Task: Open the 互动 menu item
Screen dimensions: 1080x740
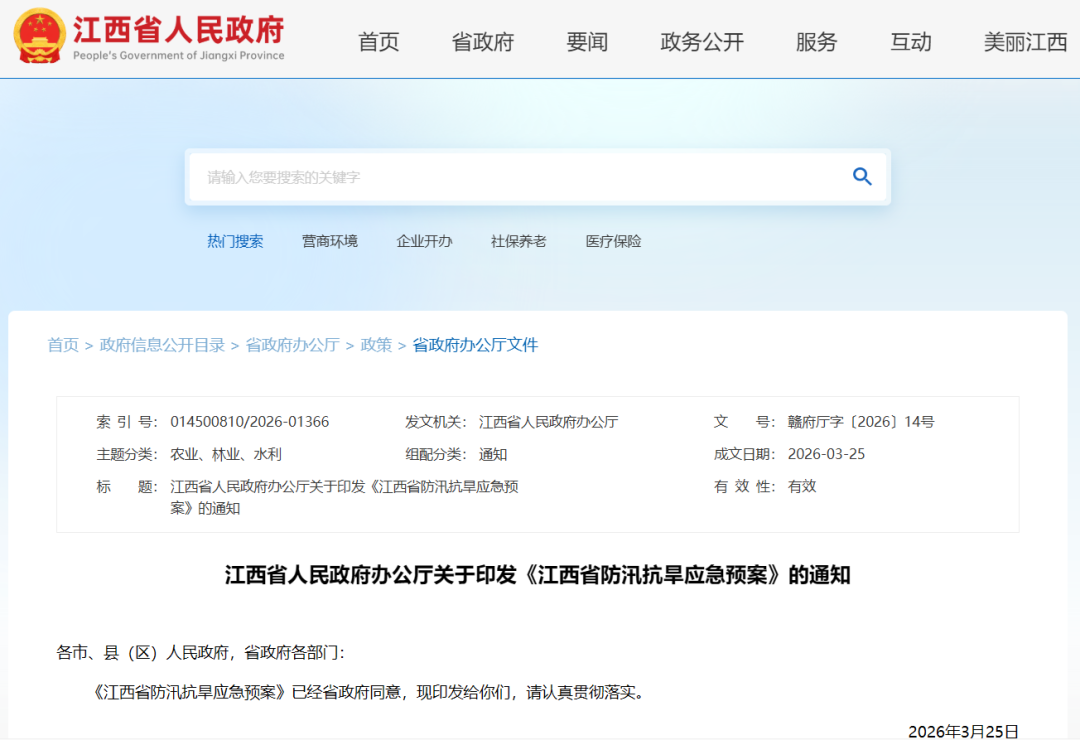Action: coord(911,42)
